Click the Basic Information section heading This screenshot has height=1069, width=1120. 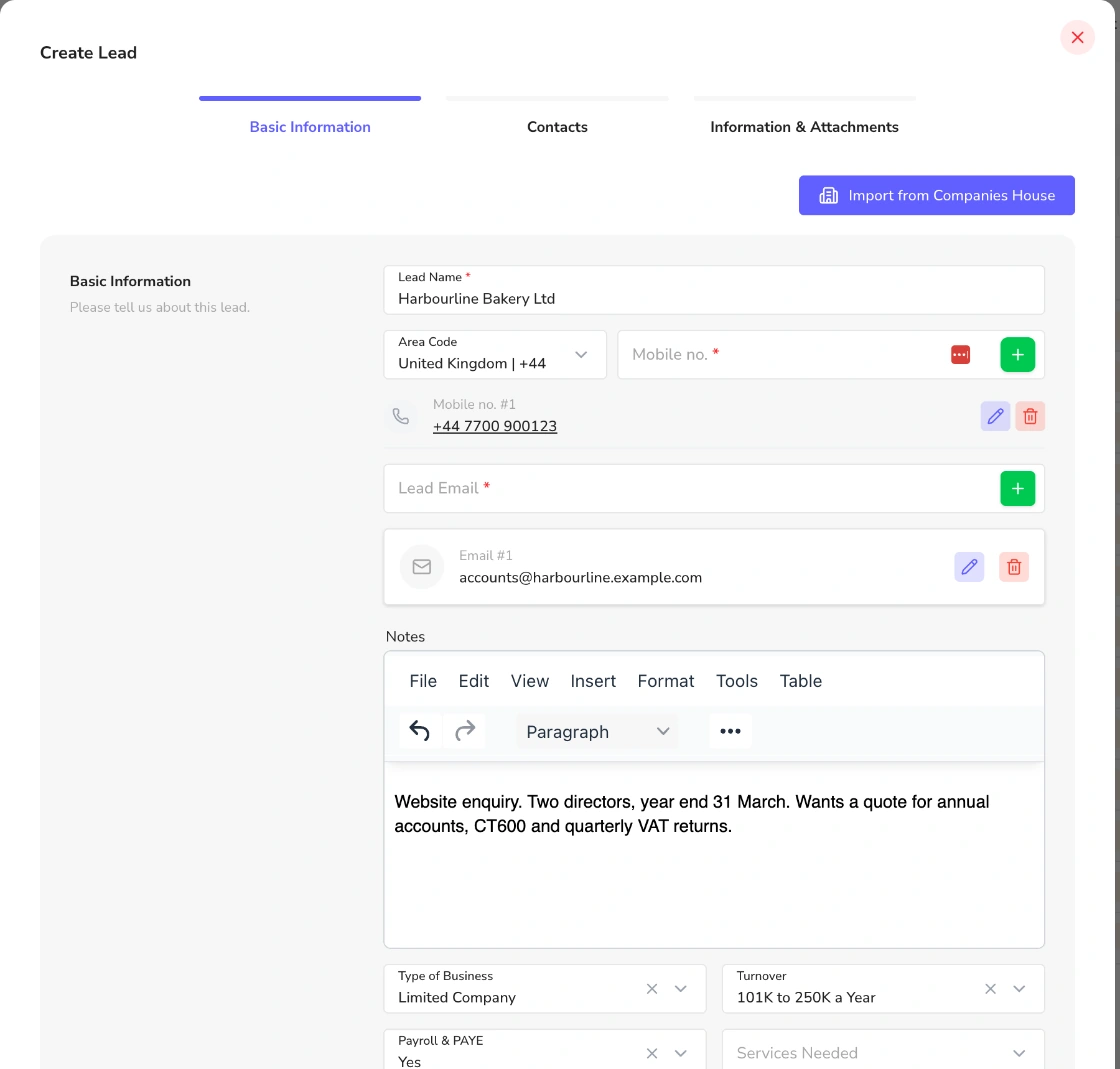pos(130,281)
